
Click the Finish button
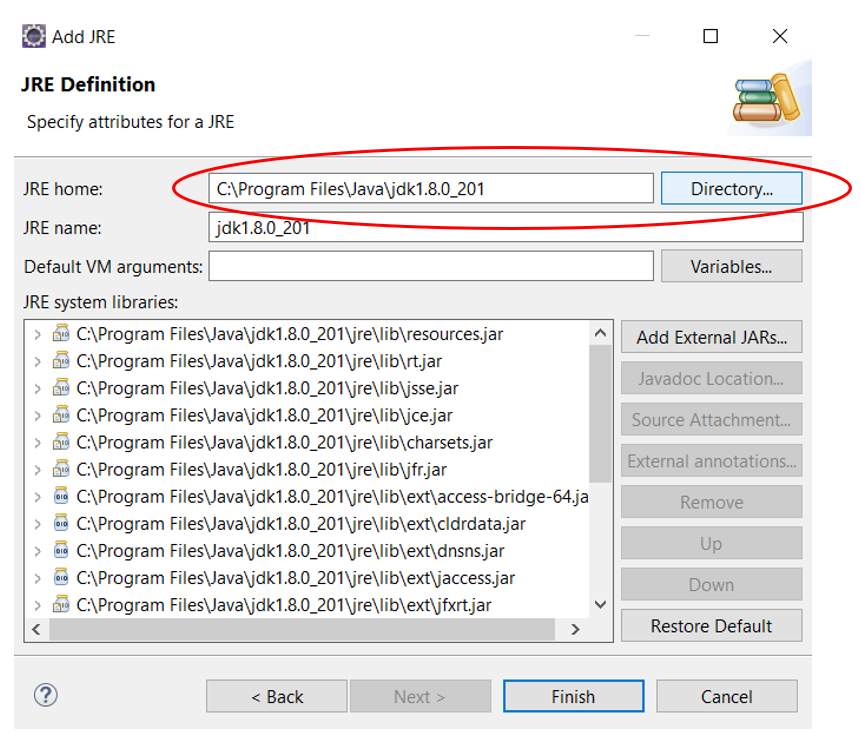(x=573, y=696)
